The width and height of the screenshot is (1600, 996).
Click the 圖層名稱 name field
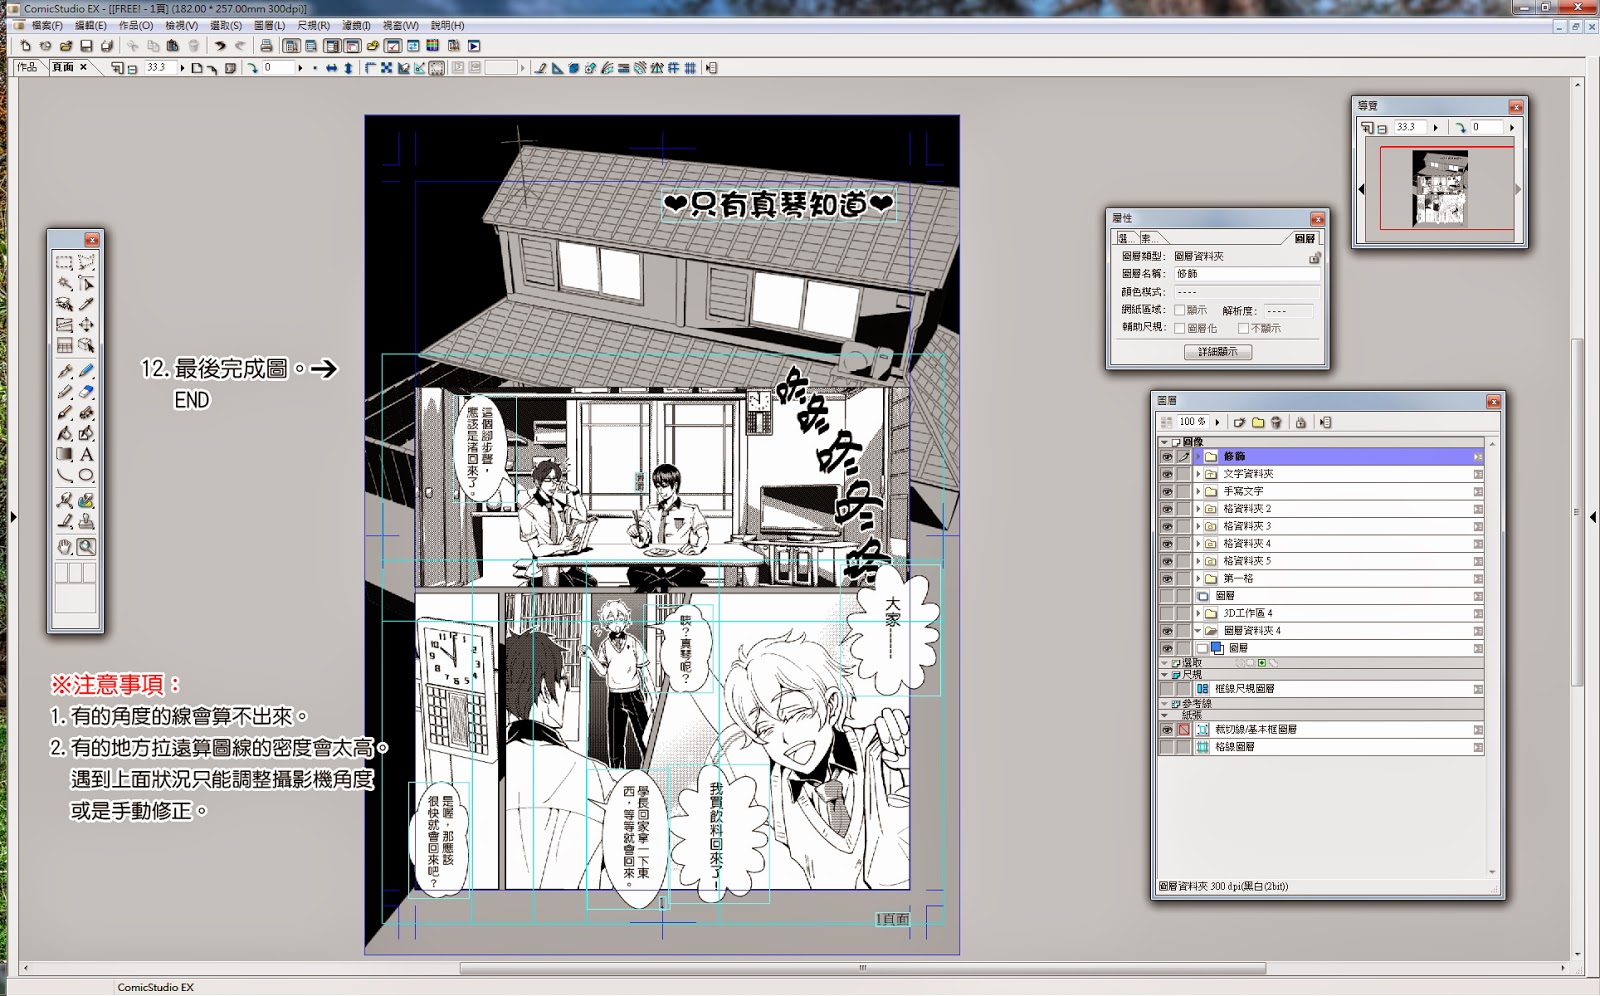1246,274
